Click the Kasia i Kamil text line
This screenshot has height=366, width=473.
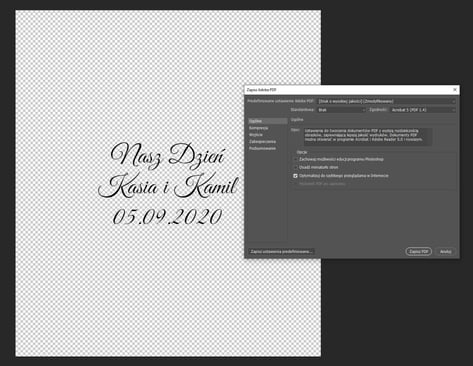168,187
